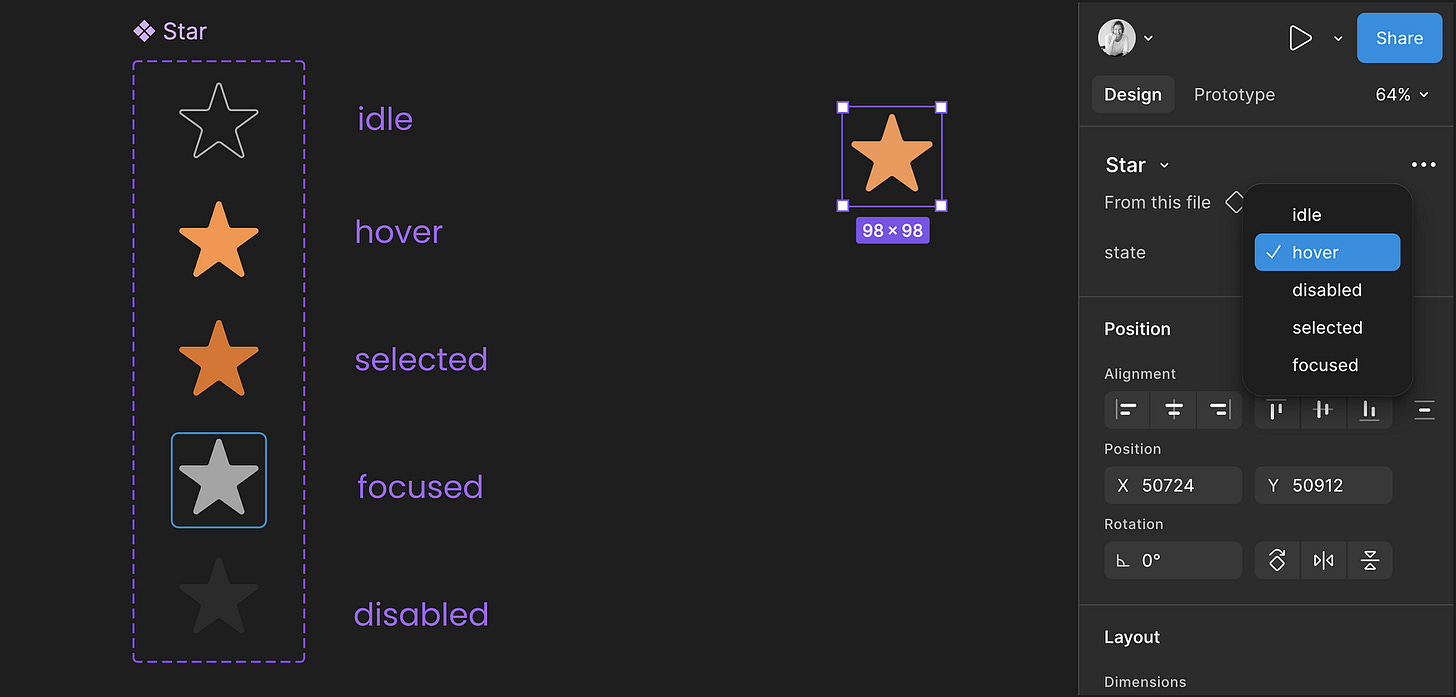Click the flip horizontal icon
The height and width of the screenshot is (697, 1456).
pos(1323,560)
